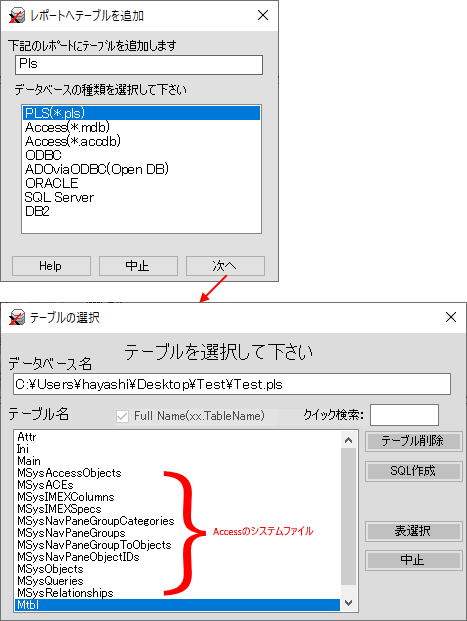
Task: Click the 次へ button
Action: tap(225, 266)
